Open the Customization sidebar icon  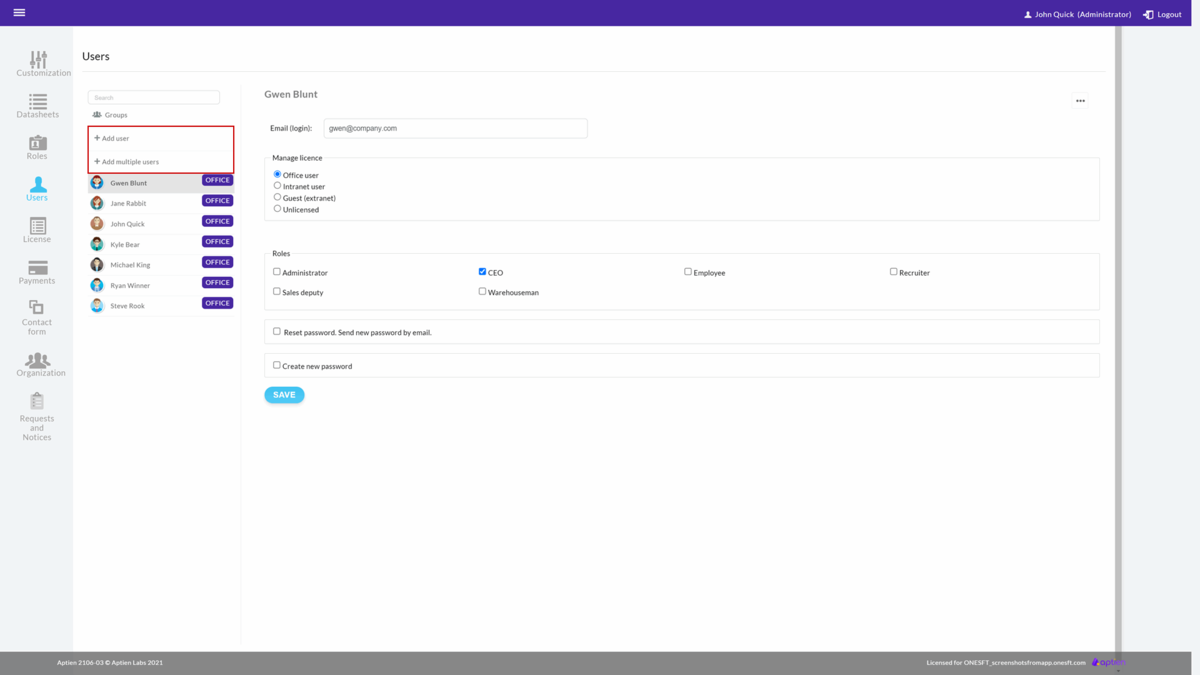tap(38, 60)
